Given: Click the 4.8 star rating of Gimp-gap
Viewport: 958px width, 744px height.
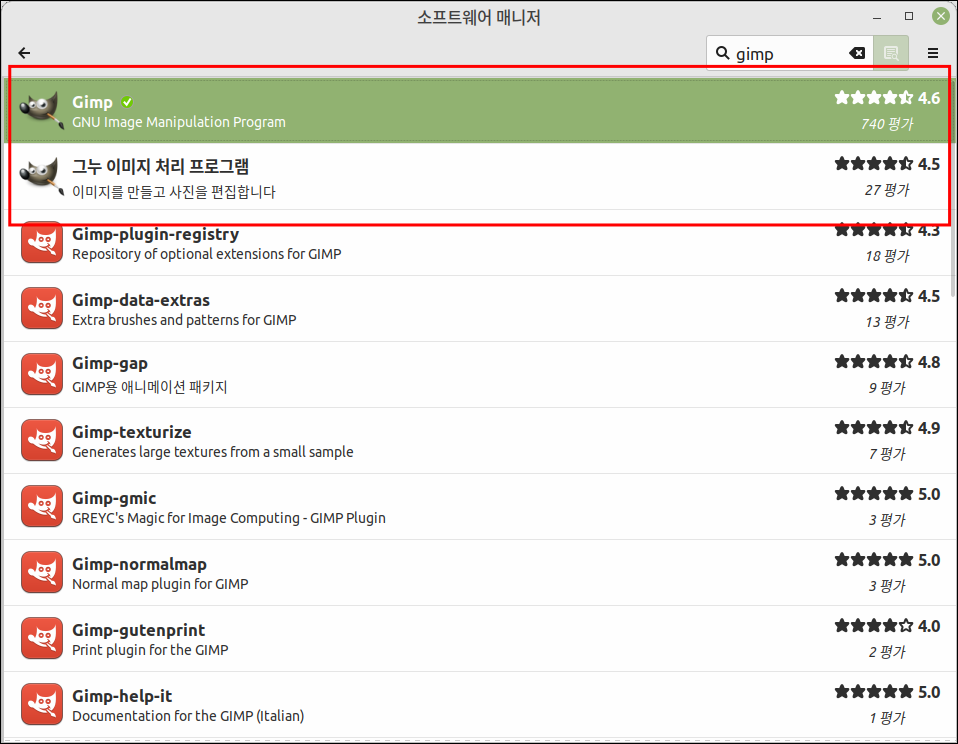Looking at the screenshot, I should click(x=887, y=362).
